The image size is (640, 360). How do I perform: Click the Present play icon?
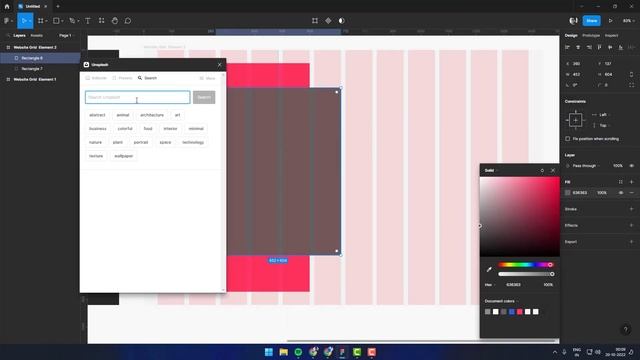(x=611, y=20)
